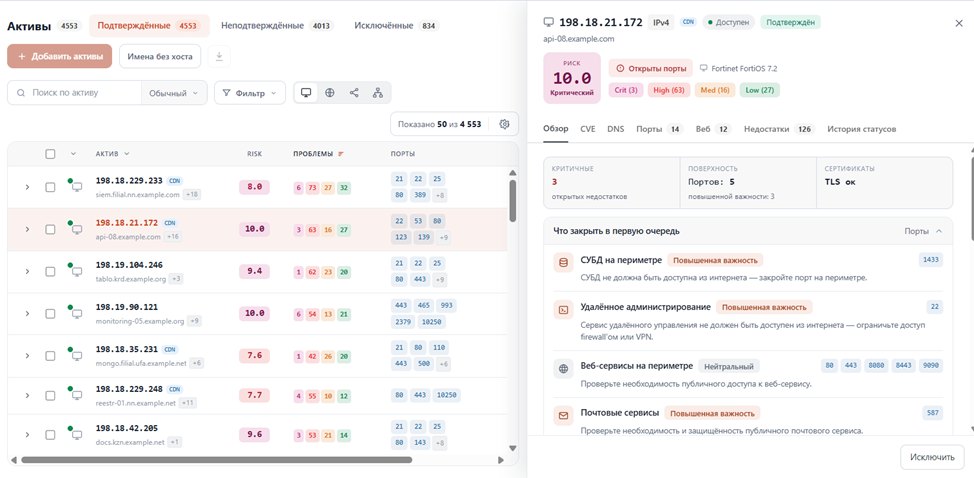Click the table vertical scrollbar thumb
Screen dimensions: 974x478
[512, 201]
